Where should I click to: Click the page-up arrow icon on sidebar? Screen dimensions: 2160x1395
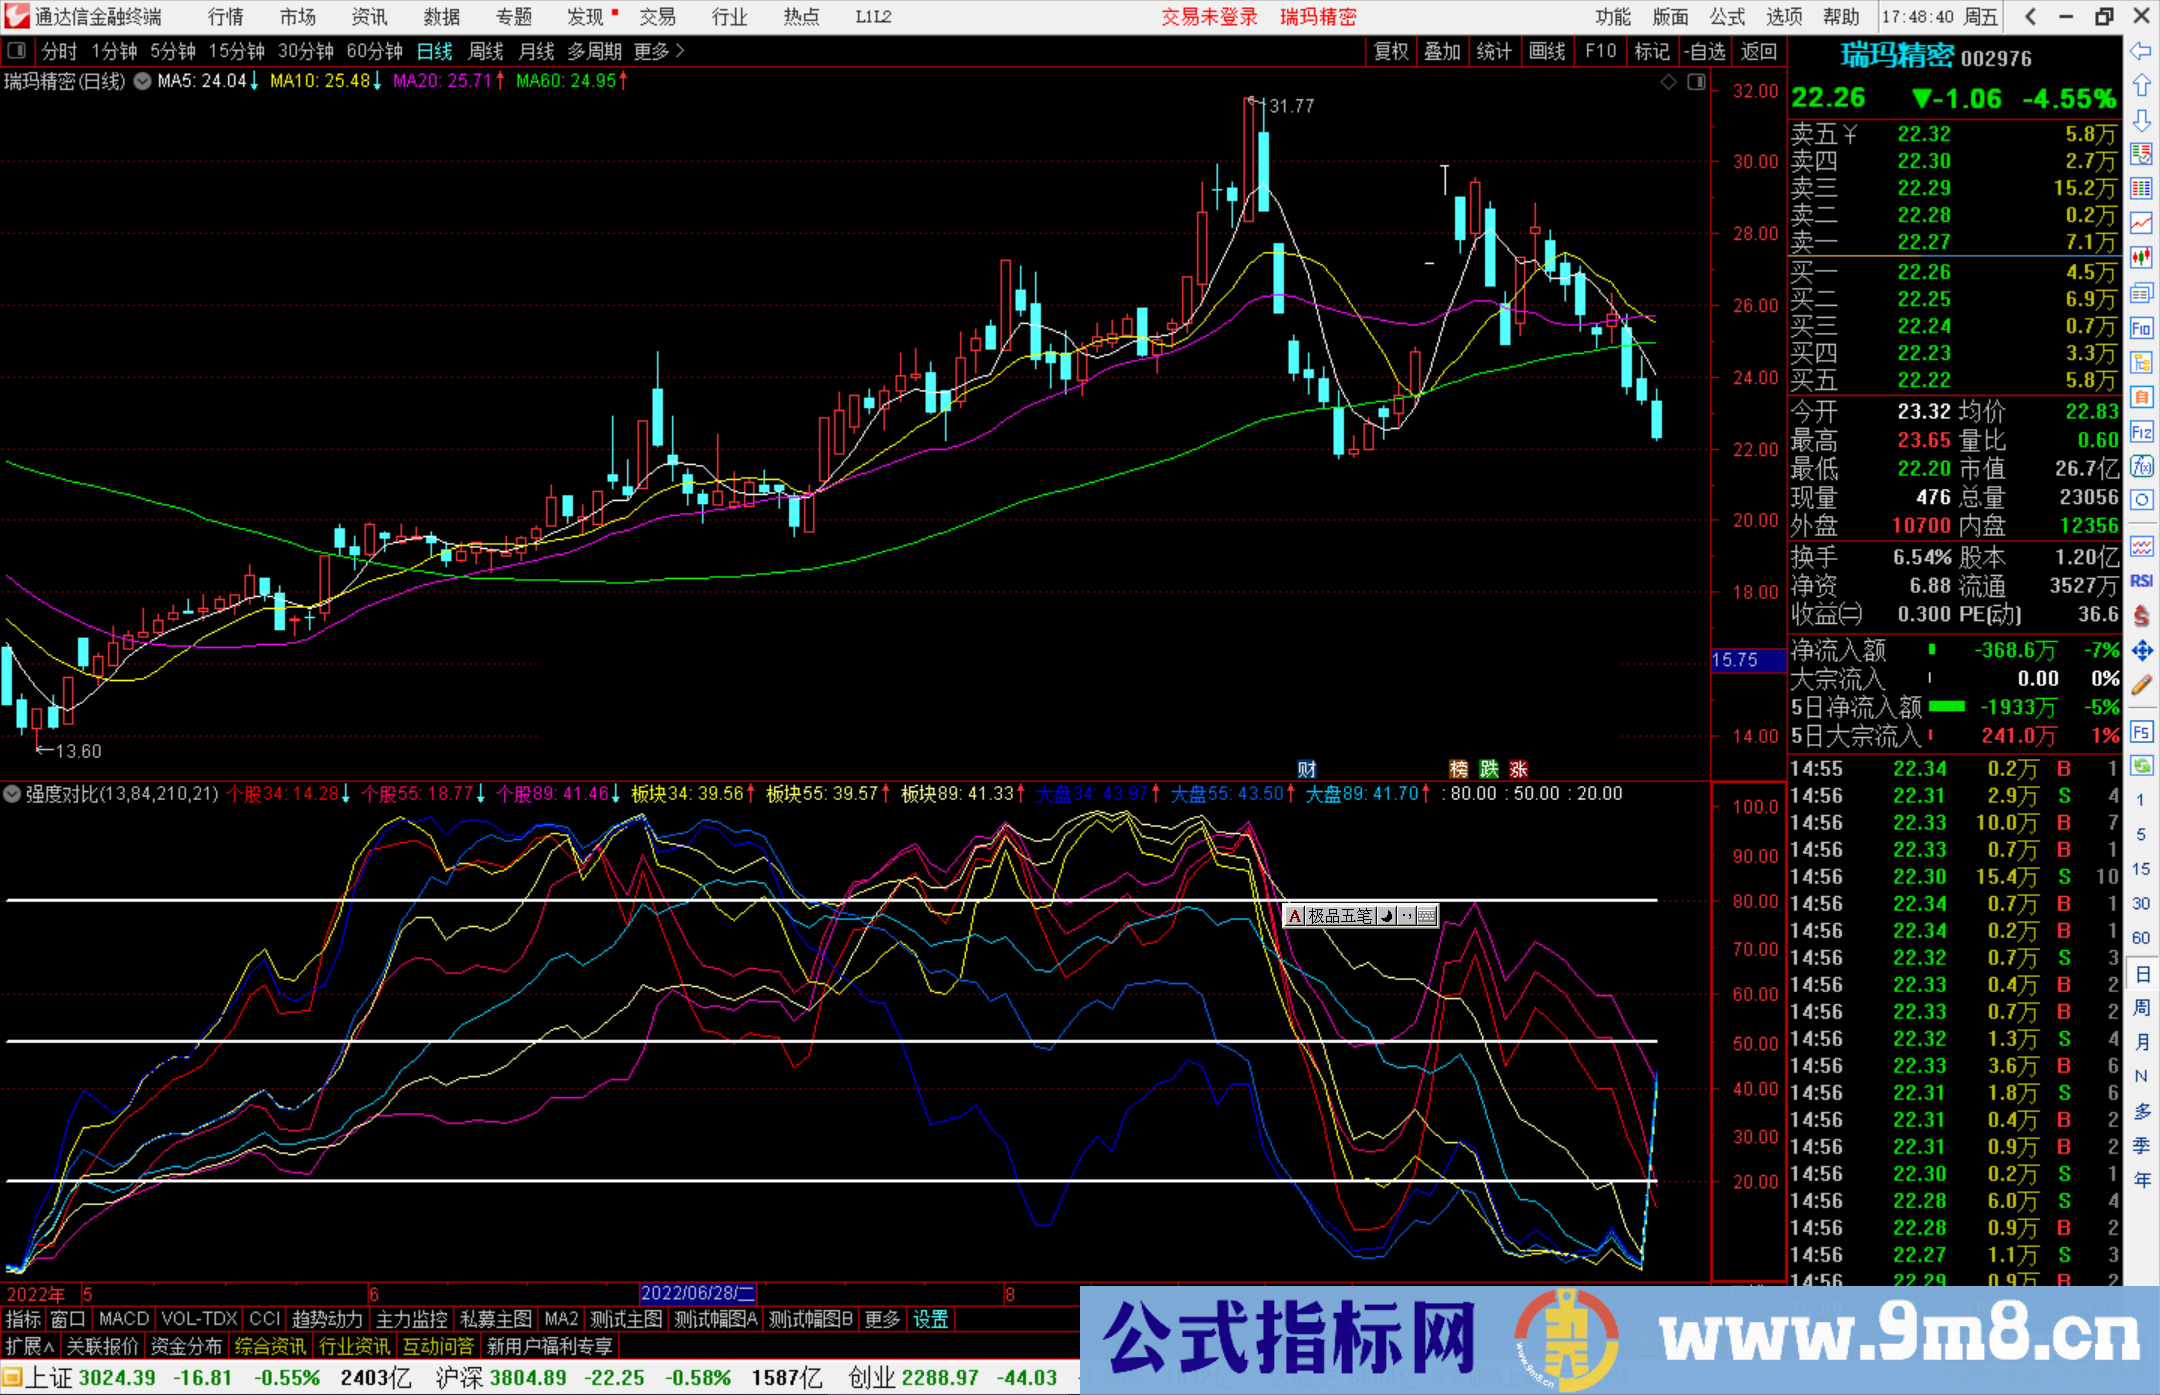[2142, 84]
